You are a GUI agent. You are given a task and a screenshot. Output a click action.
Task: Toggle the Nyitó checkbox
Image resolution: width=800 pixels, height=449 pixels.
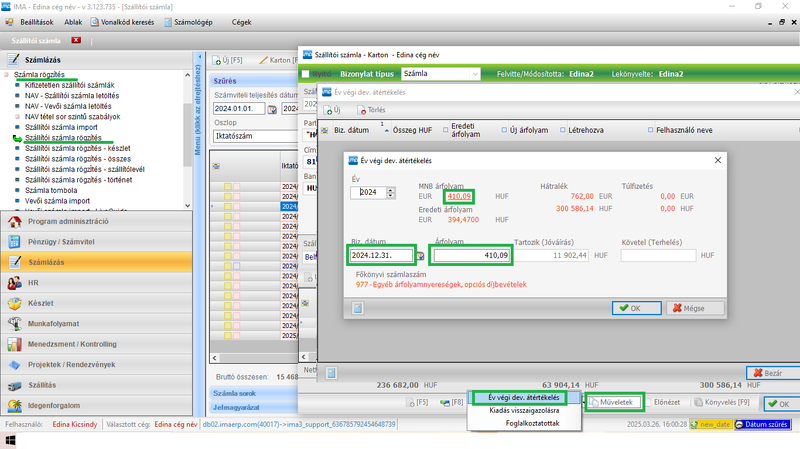(306, 74)
